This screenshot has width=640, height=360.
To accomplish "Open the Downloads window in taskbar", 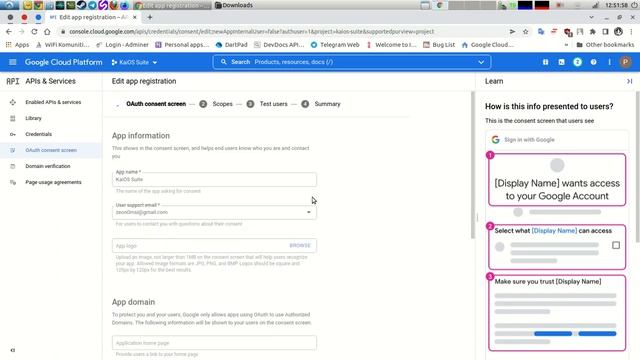I will 234,5.
